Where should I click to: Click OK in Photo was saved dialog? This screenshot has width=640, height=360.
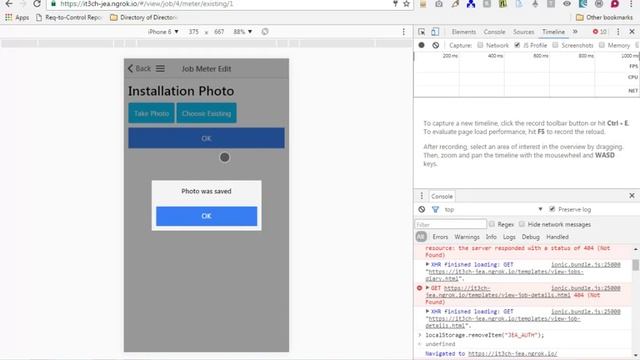click(x=207, y=216)
